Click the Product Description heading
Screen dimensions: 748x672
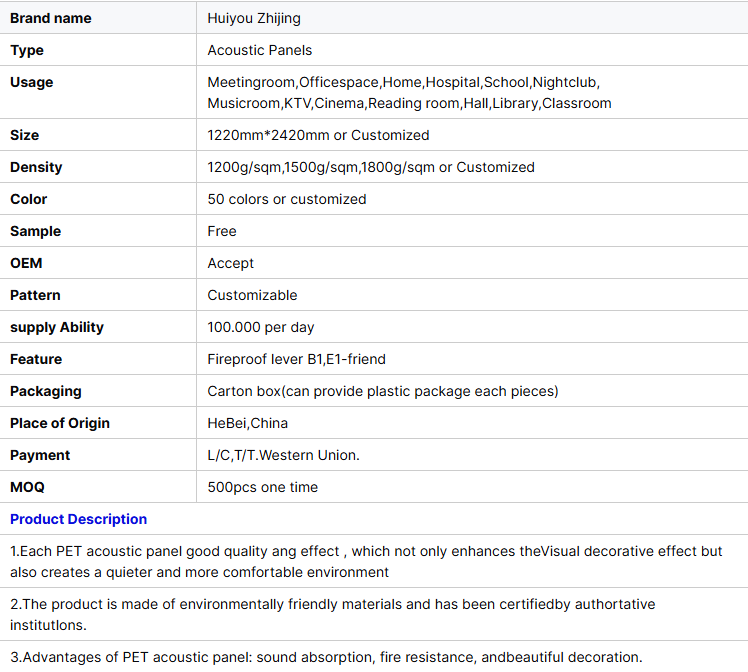coord(78,519)
